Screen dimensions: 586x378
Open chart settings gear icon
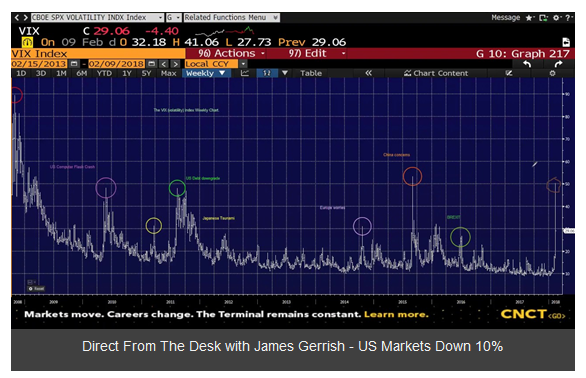tap(552, 73)
